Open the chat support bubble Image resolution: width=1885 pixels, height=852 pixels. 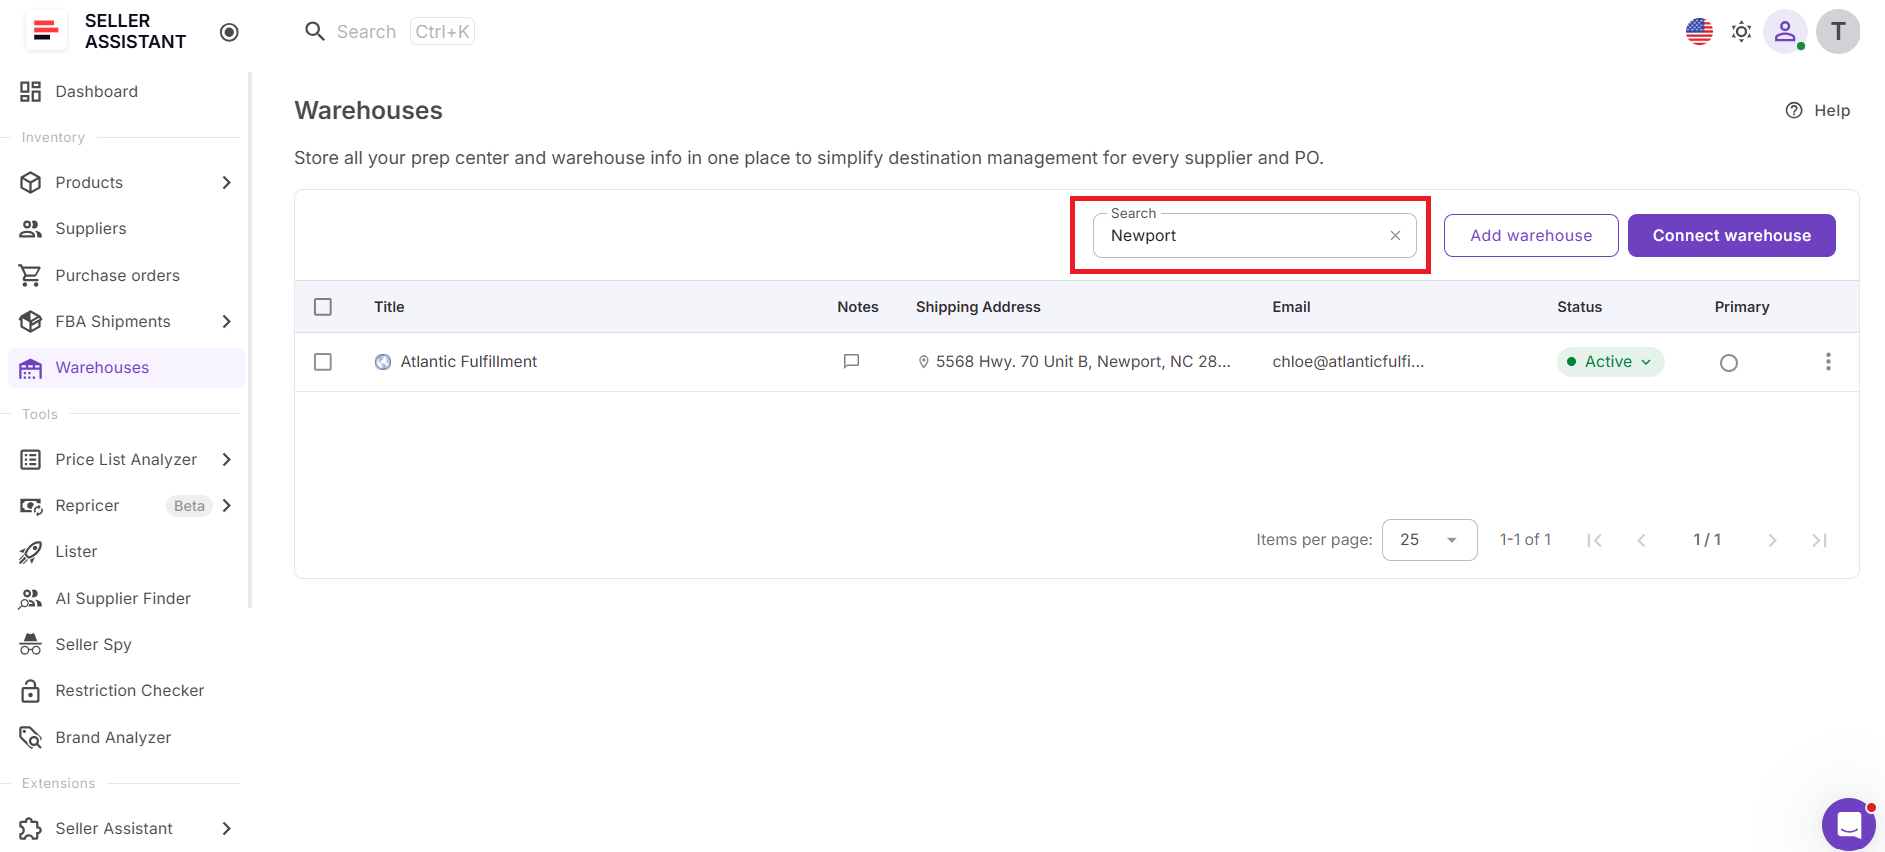tap(1849, 824)
